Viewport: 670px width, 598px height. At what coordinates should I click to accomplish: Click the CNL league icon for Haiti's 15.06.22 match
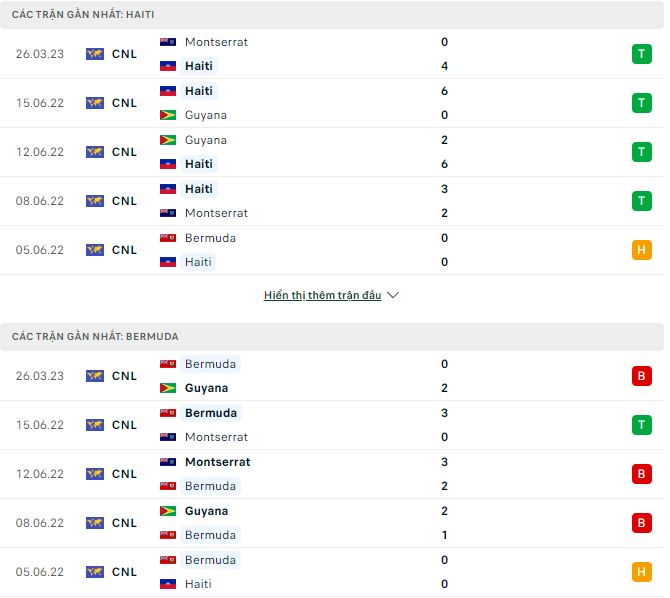point(95,103)
